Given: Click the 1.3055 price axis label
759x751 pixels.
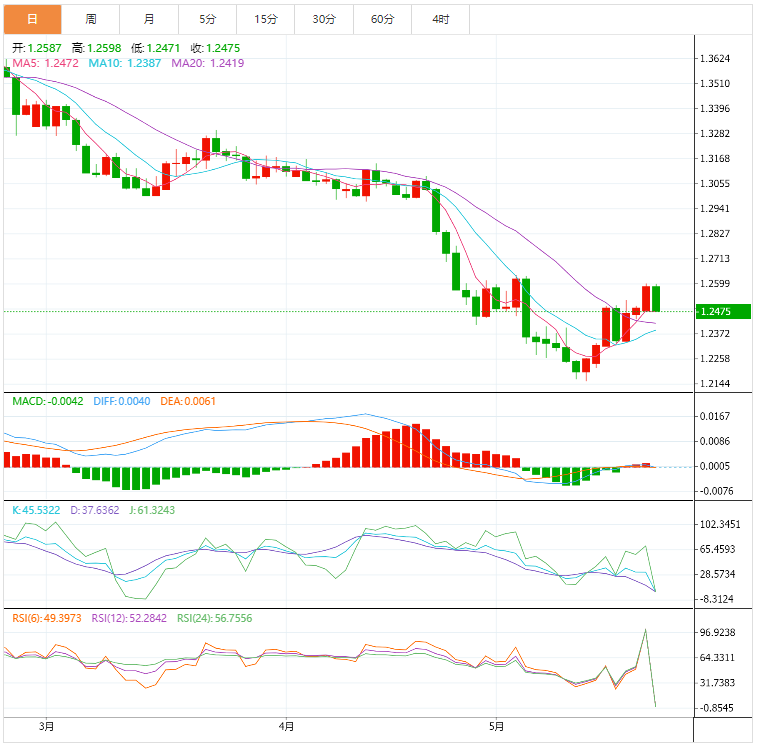Looking at the screenshot, I should (x=715, y=184).
